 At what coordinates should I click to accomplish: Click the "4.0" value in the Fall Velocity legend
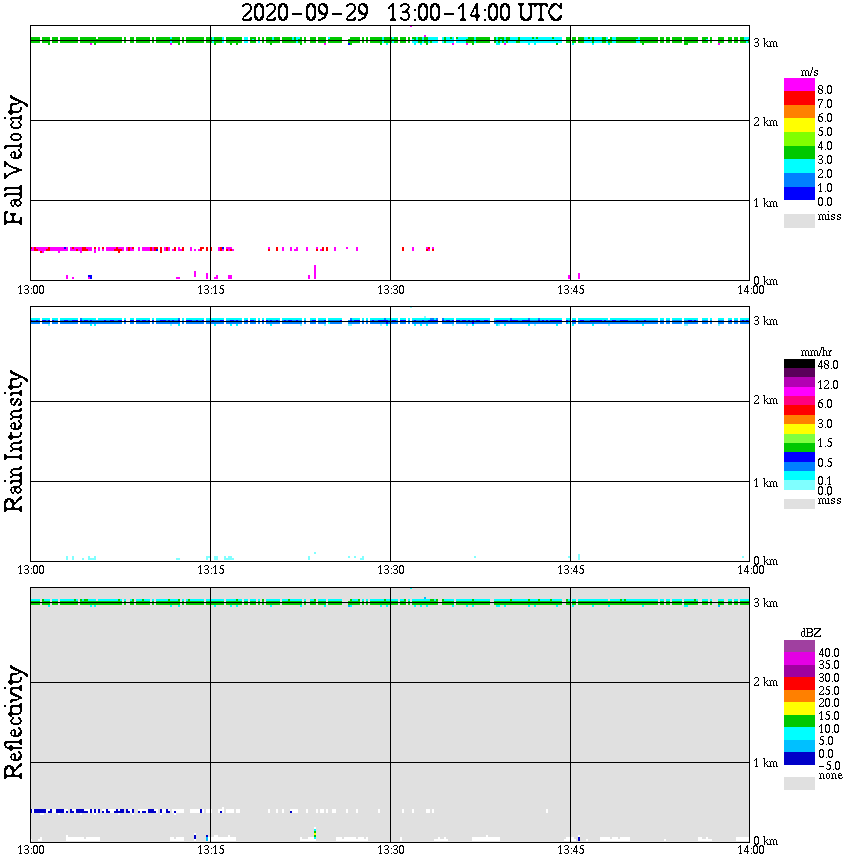click(x=825, y=146)
